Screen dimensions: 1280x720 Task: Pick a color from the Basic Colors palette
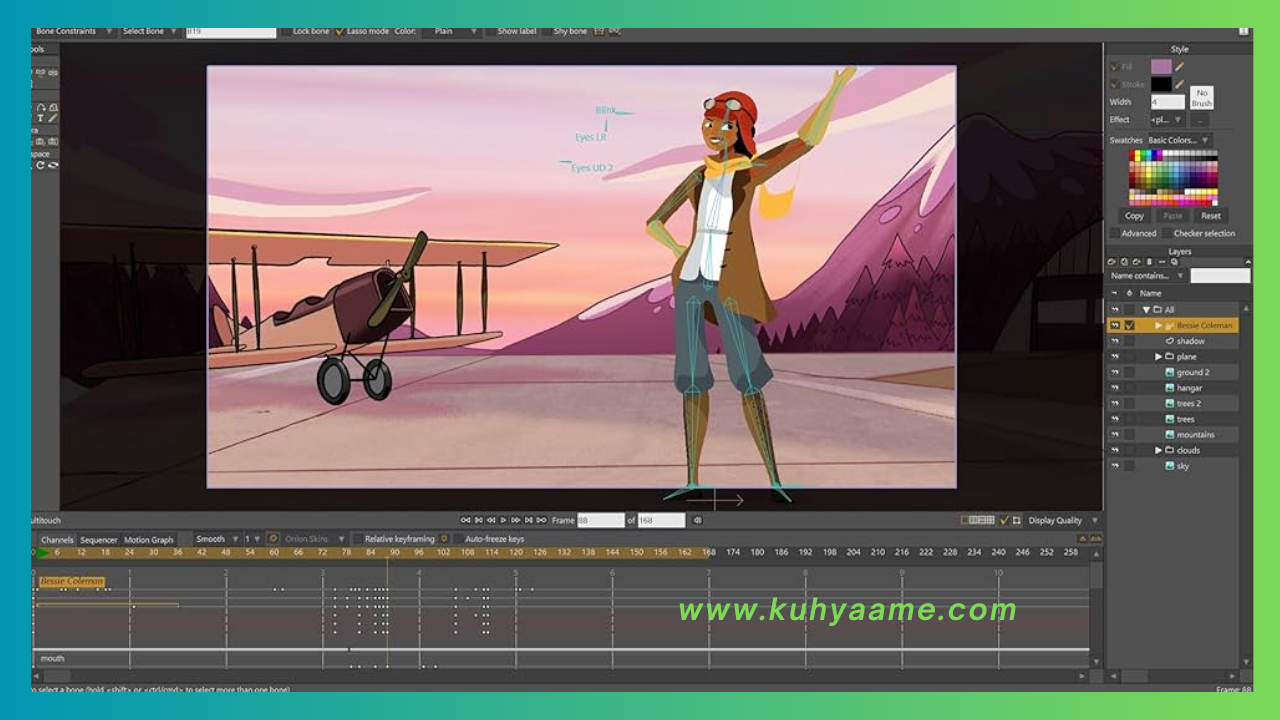click(x=1173, y=177)
